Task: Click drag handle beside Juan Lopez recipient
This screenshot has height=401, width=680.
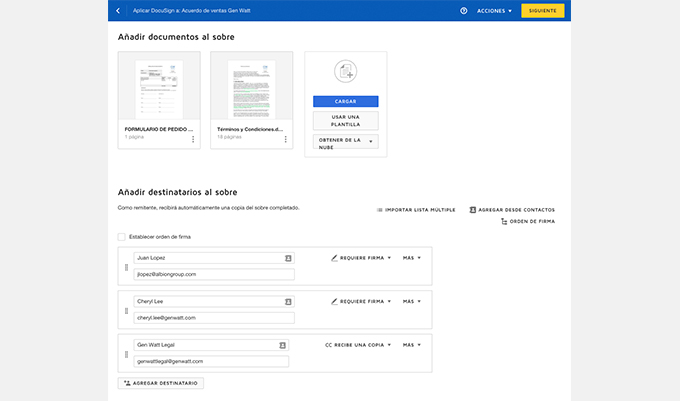Action: 126,267
